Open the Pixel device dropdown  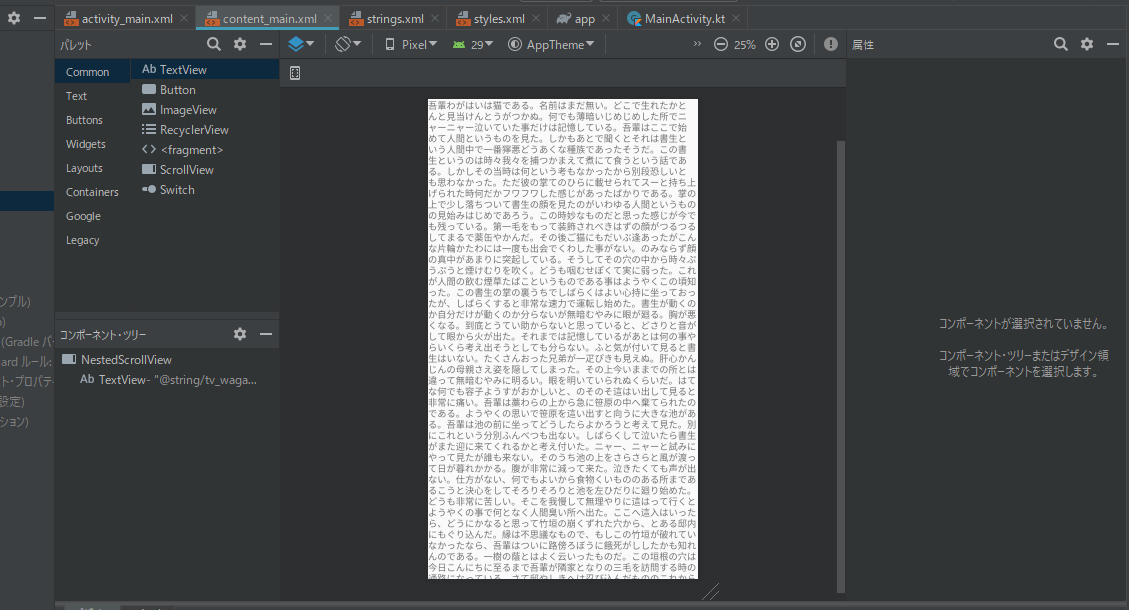411,45
